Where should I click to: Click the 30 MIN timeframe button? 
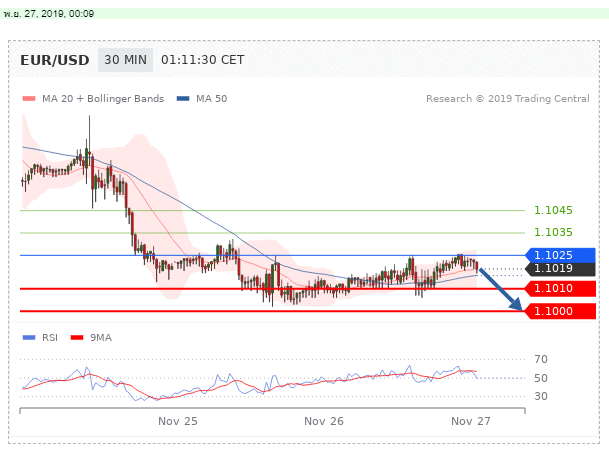coord(125,60)
